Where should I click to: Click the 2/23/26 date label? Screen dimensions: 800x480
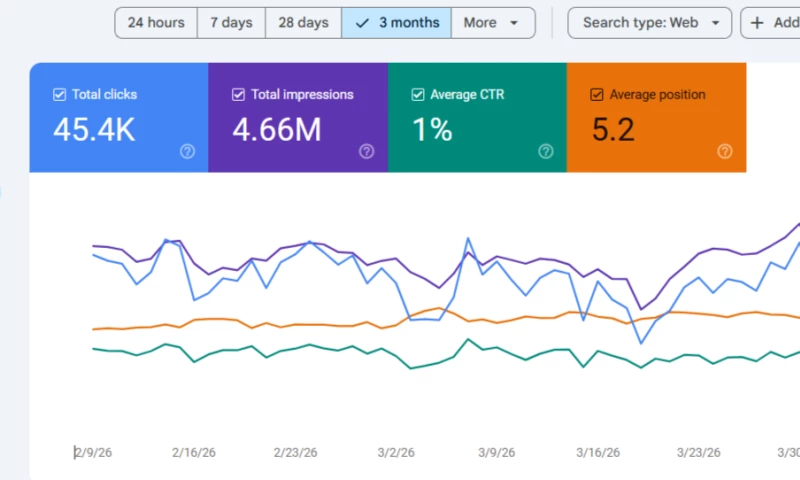point(295,452)
